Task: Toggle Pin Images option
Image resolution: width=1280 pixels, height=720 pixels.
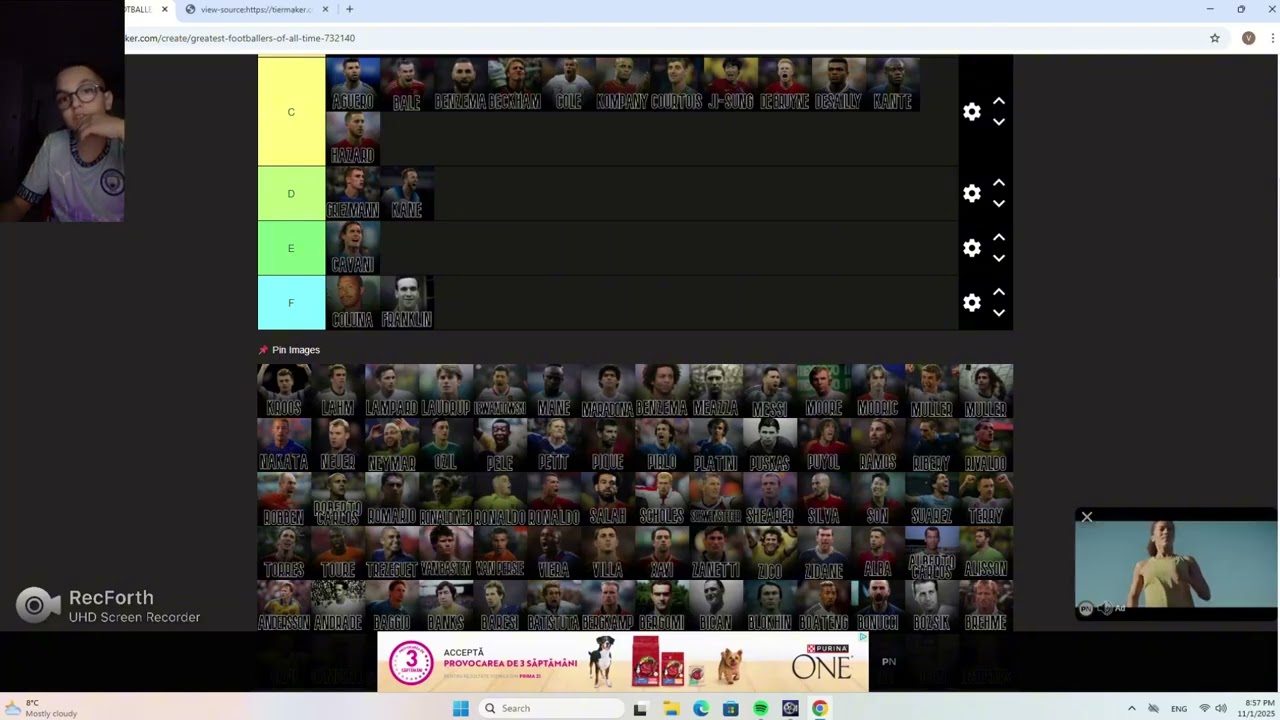Action: 289,350
